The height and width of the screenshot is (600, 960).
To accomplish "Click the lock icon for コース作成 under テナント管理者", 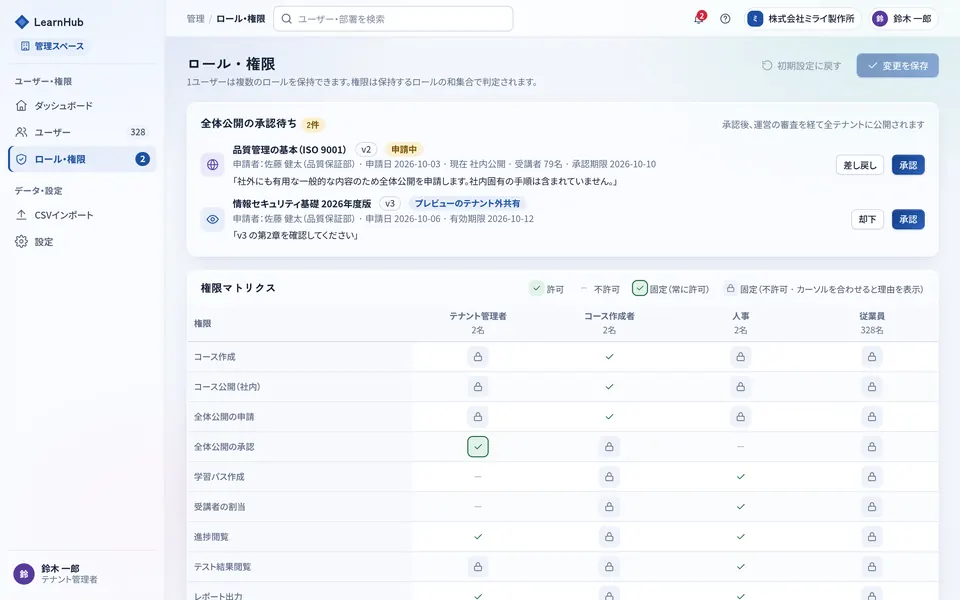I will pyautogui.click(x=478, y=357).
